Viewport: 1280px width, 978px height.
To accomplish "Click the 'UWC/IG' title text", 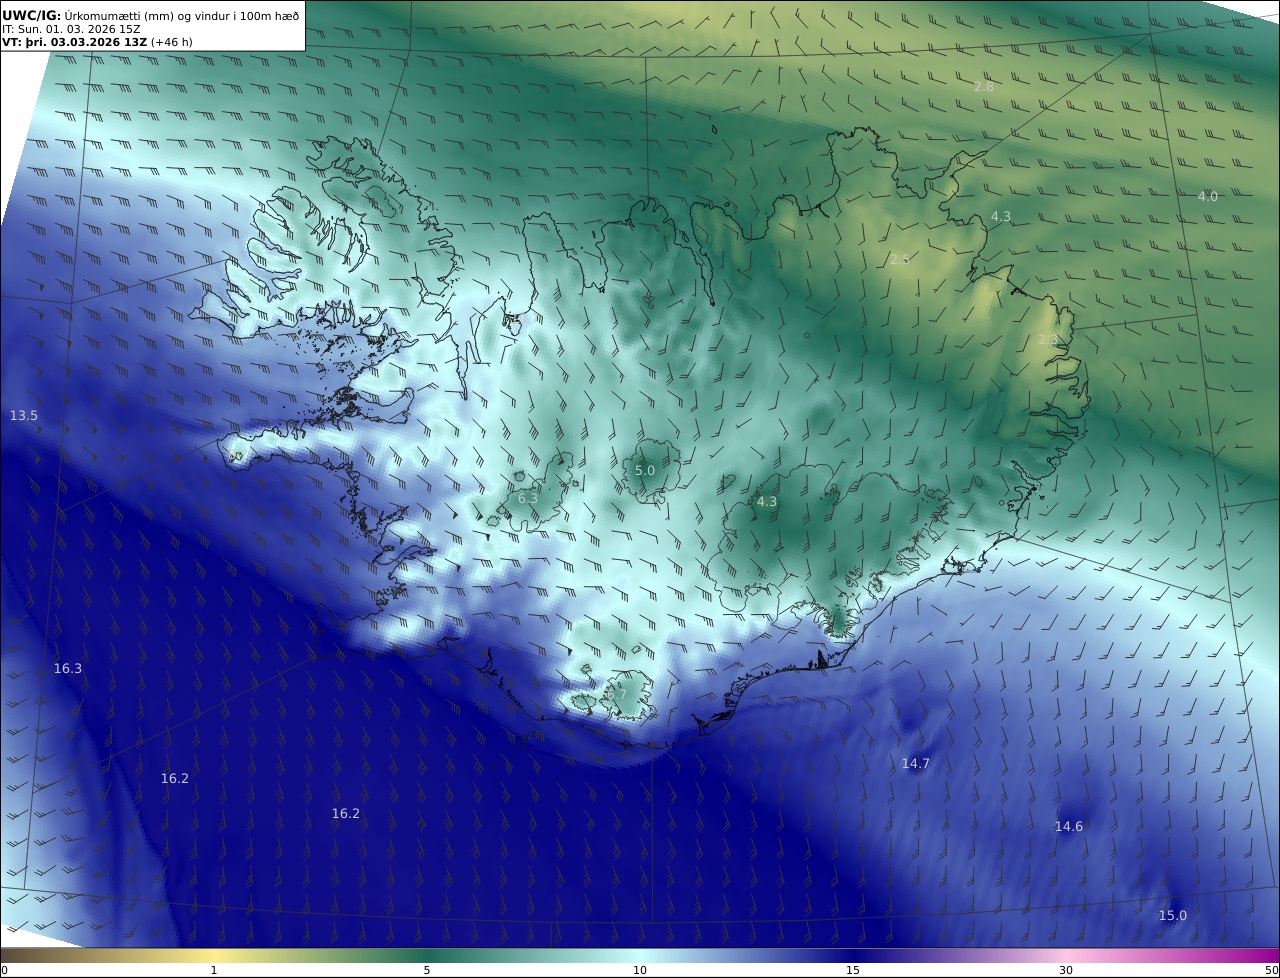I will (32, 15).
